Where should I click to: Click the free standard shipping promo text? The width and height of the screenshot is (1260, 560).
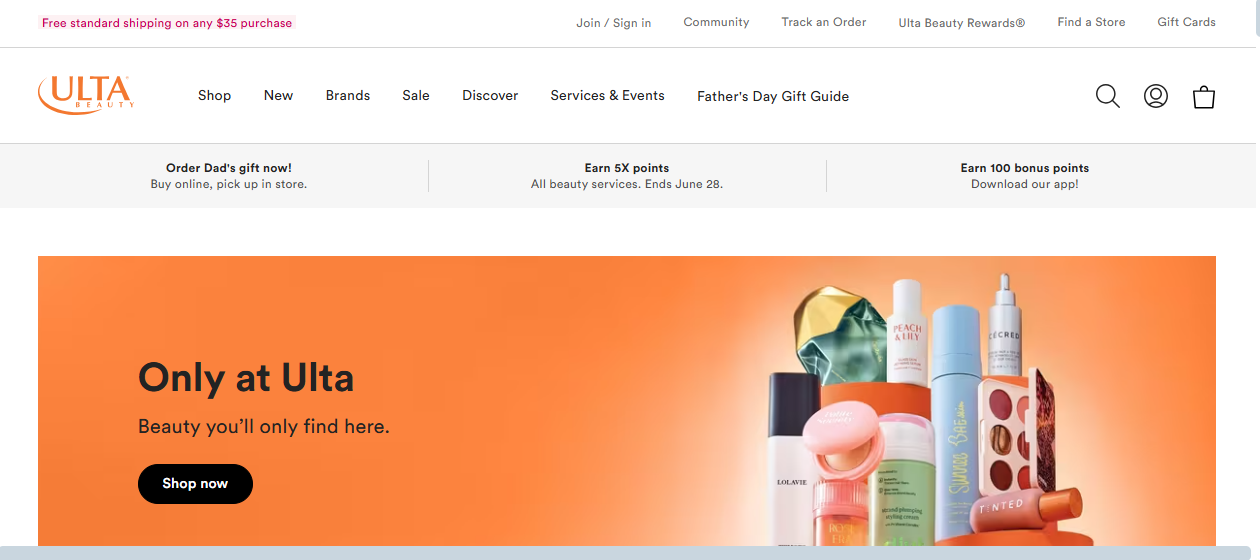click(167, 23)
